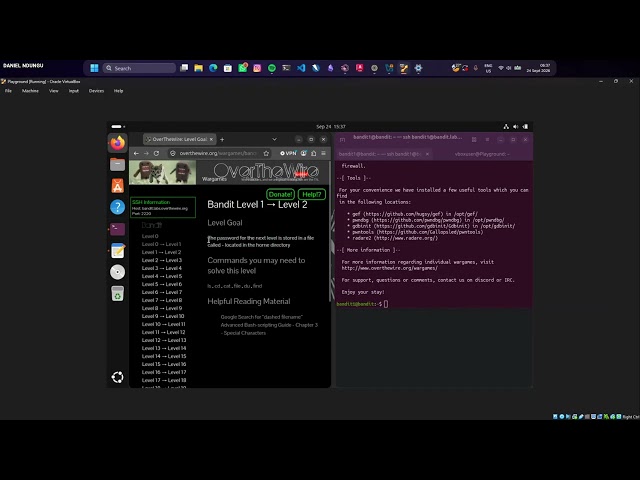640x480 pixels.
Task: Bookmark this page with the star icon
Action: (x=266, y=153)
